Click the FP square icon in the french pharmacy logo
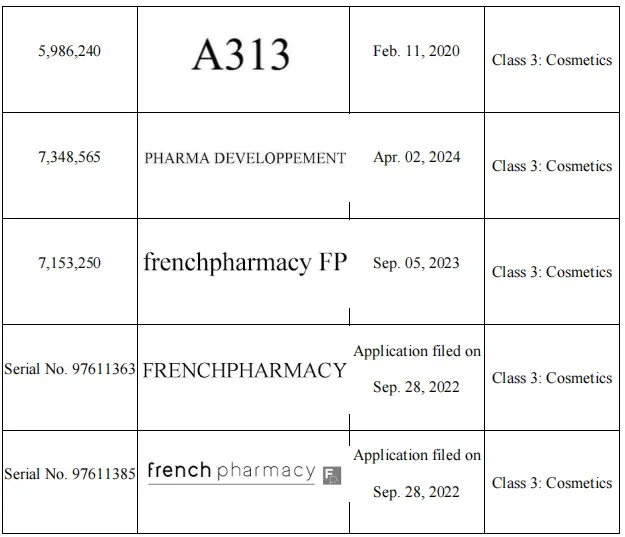This screenshot has width=625, height=537. [x=331, y=474]
